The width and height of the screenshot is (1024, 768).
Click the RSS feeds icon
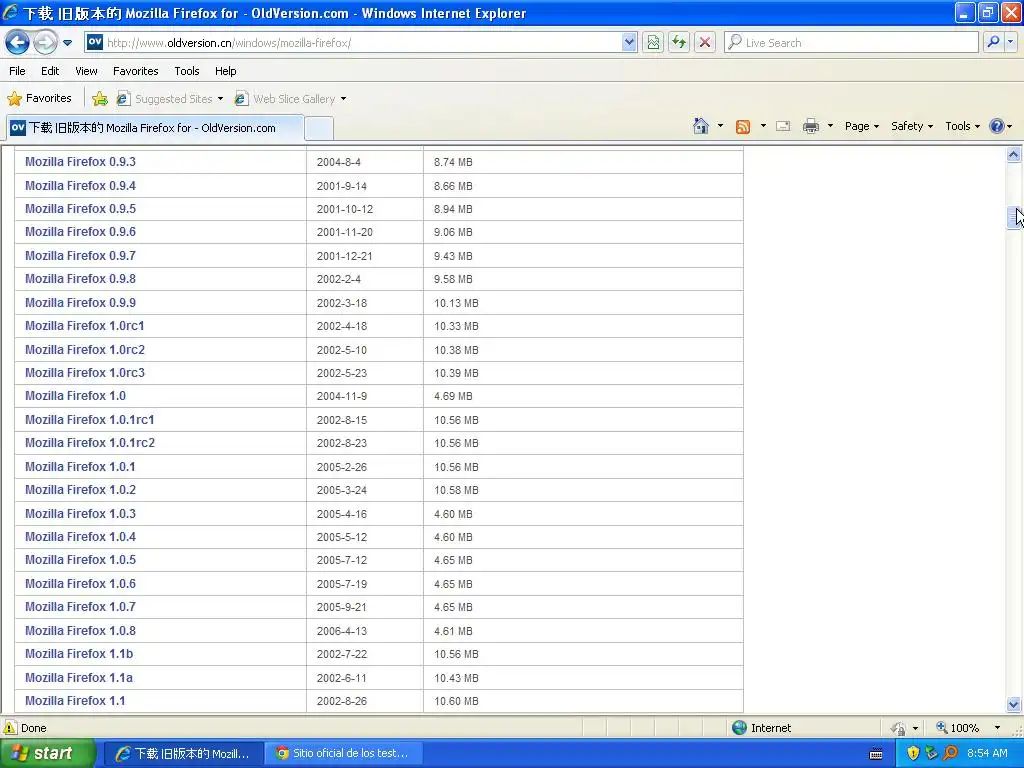[x=743, y=127]
